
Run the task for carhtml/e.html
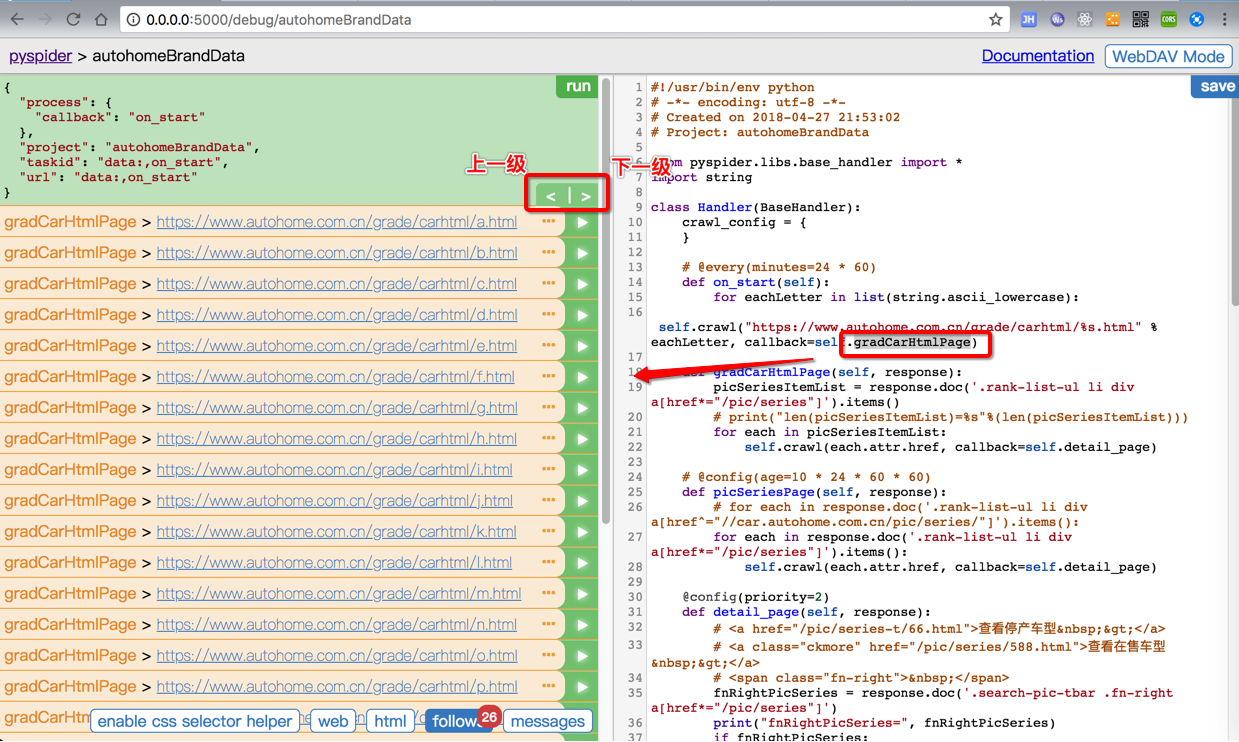tap(582, 346)
